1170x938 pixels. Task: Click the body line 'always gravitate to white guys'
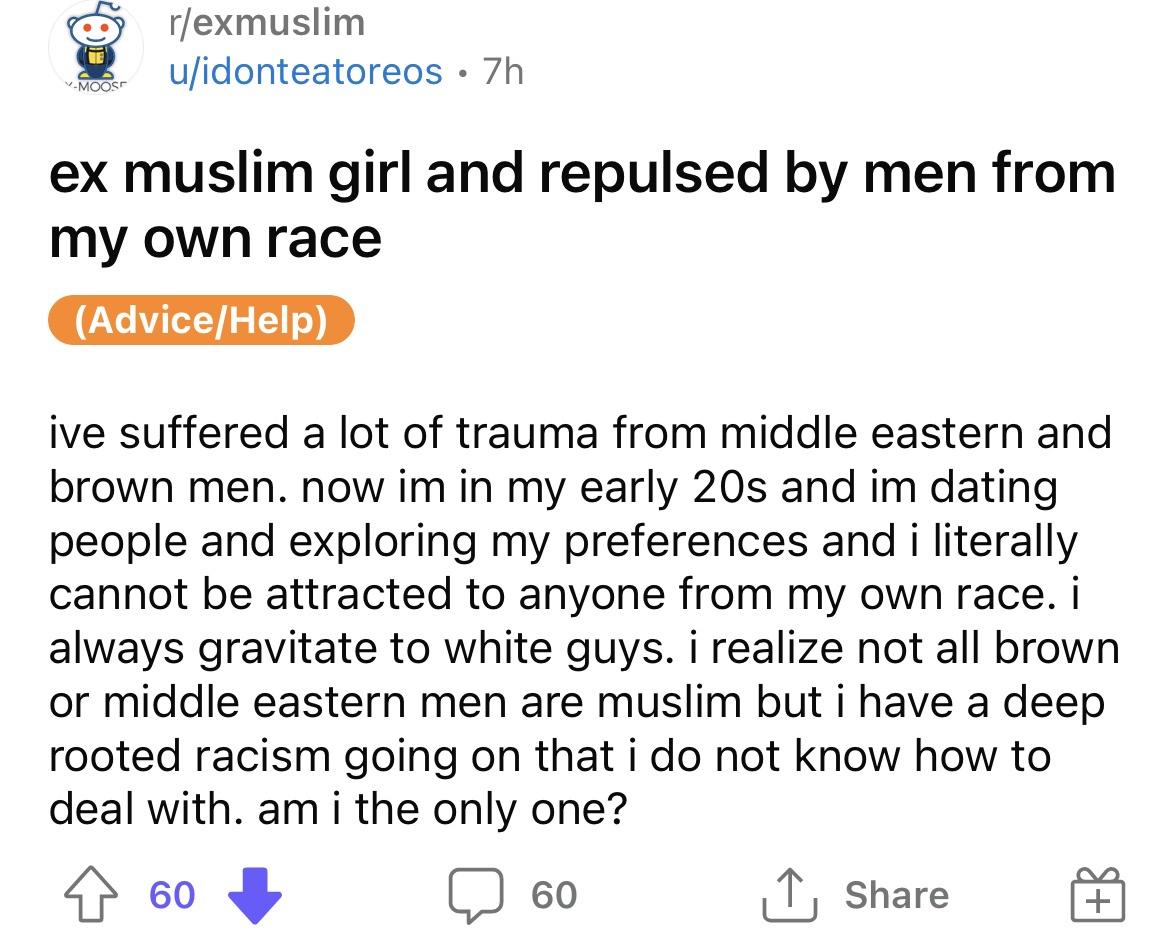pyautogui.click(x=359, y=648)
